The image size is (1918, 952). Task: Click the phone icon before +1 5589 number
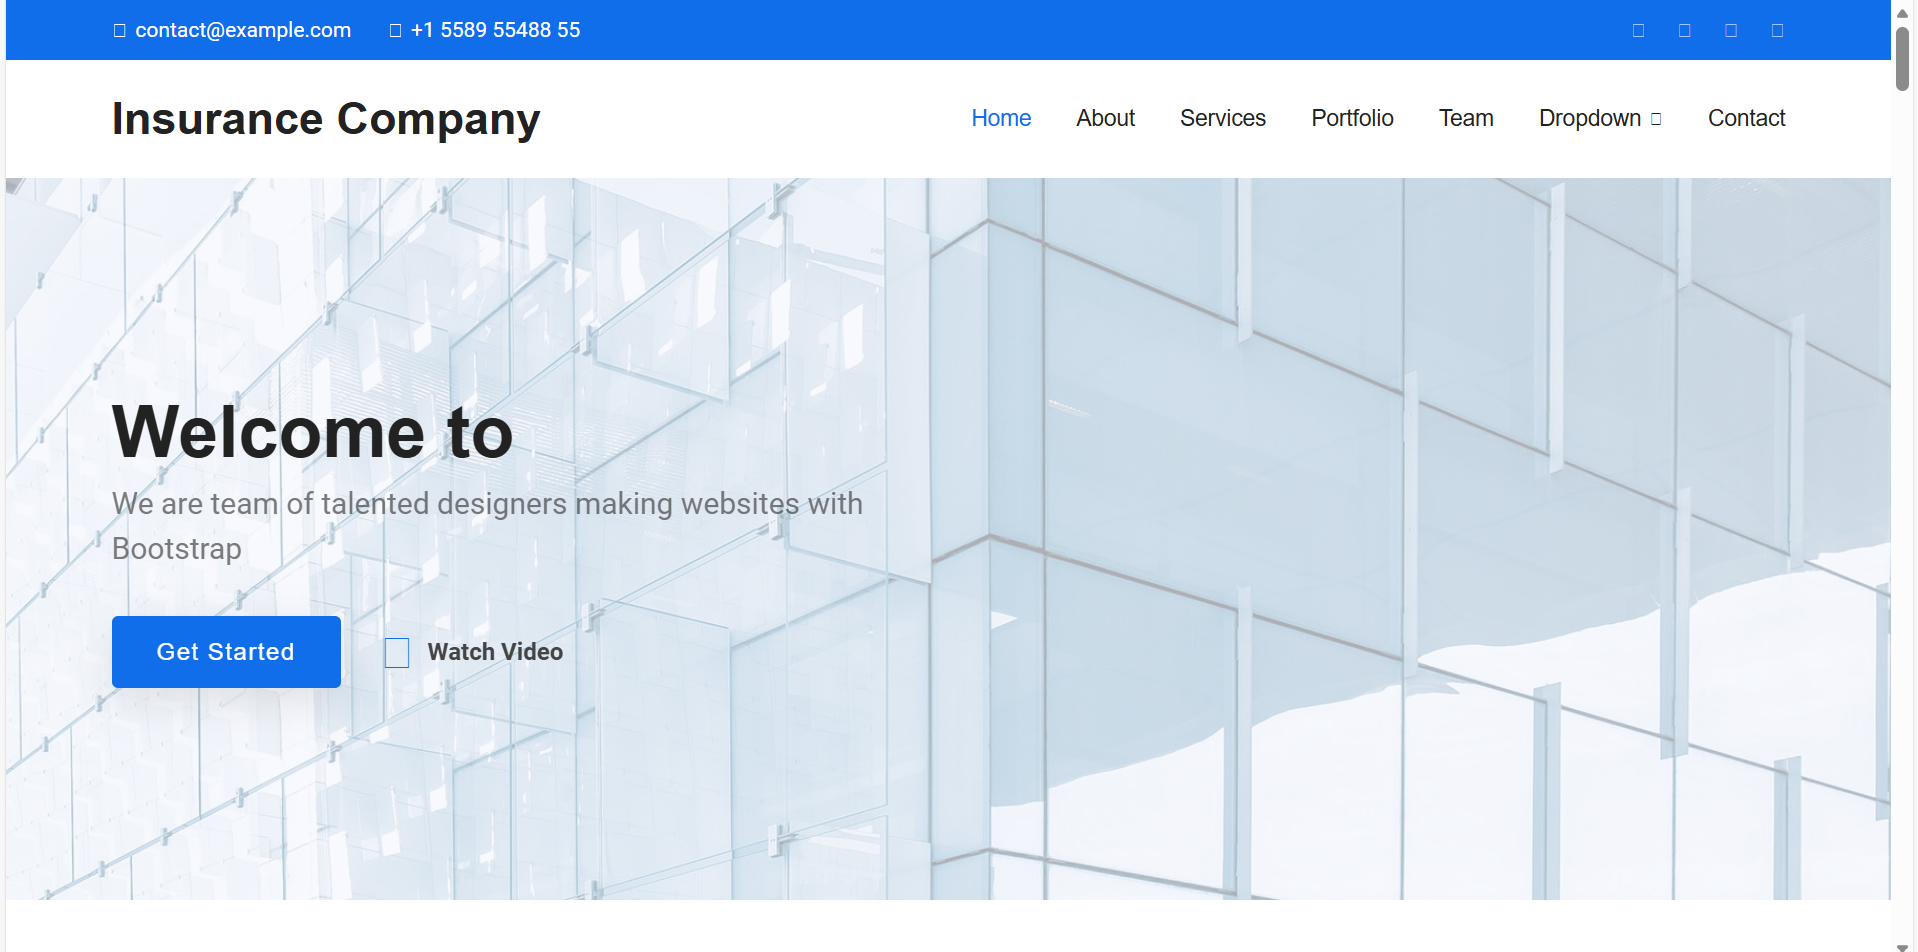click(x=396, y=31)
